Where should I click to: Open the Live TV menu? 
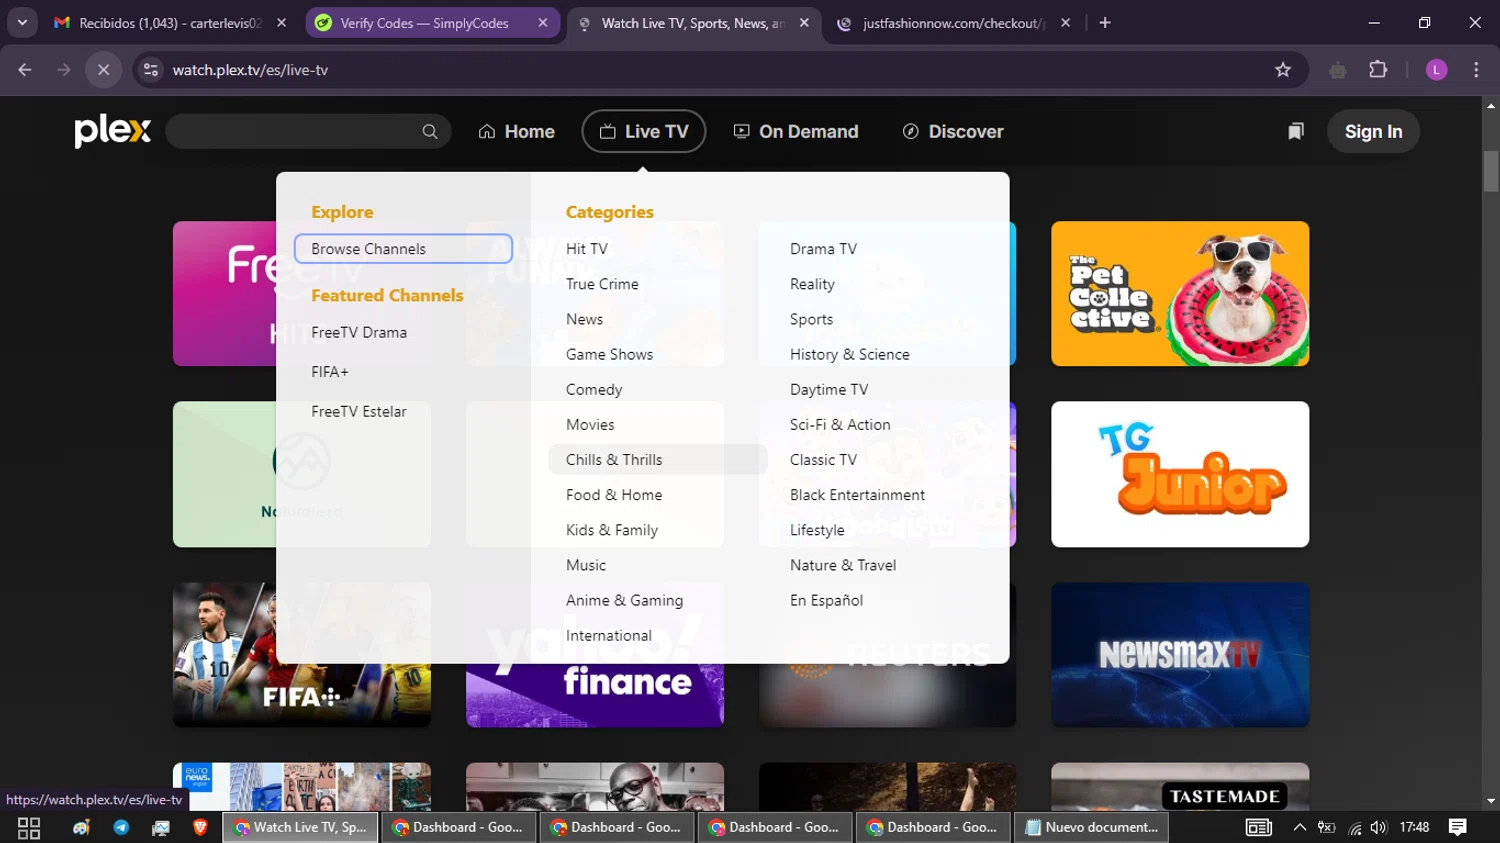tap(644, 132)
